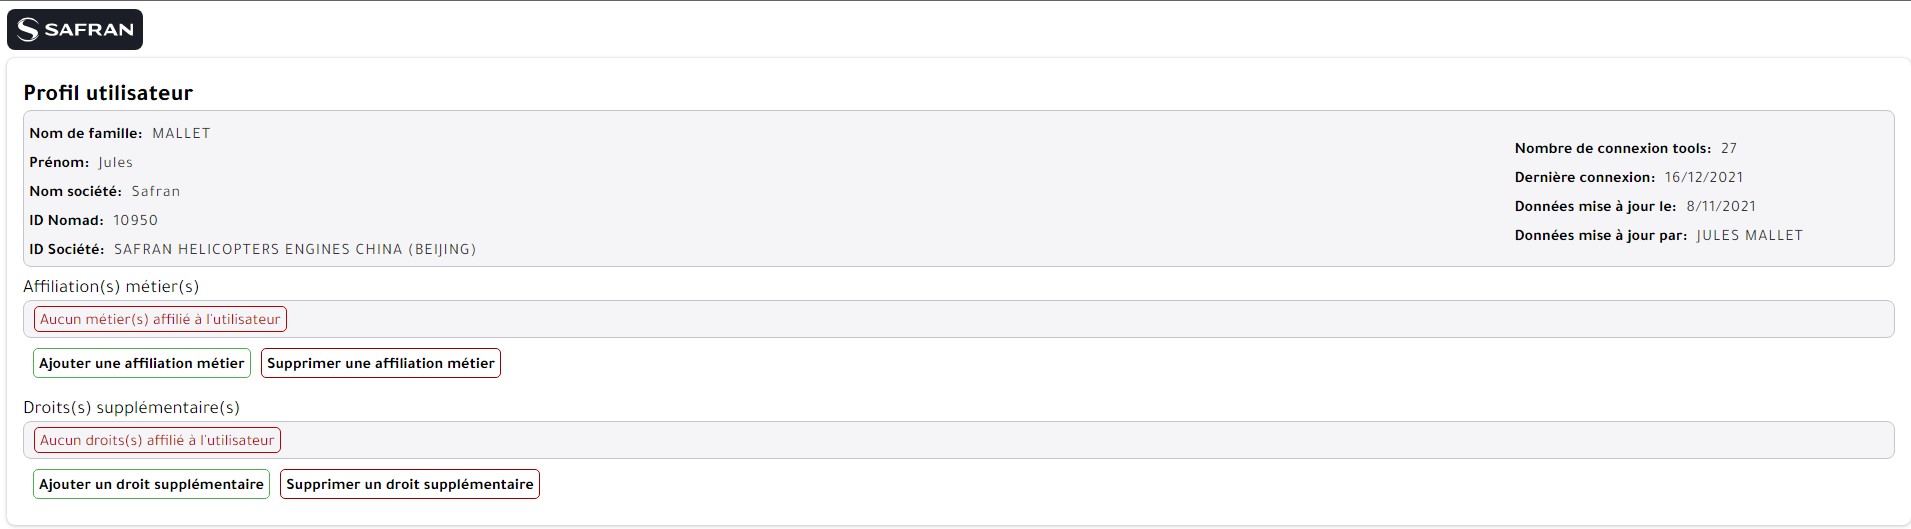Click the last connection date 16/12/2021
The width and height of the screenshot is (1911, 529).
(x=1704, y=177)
